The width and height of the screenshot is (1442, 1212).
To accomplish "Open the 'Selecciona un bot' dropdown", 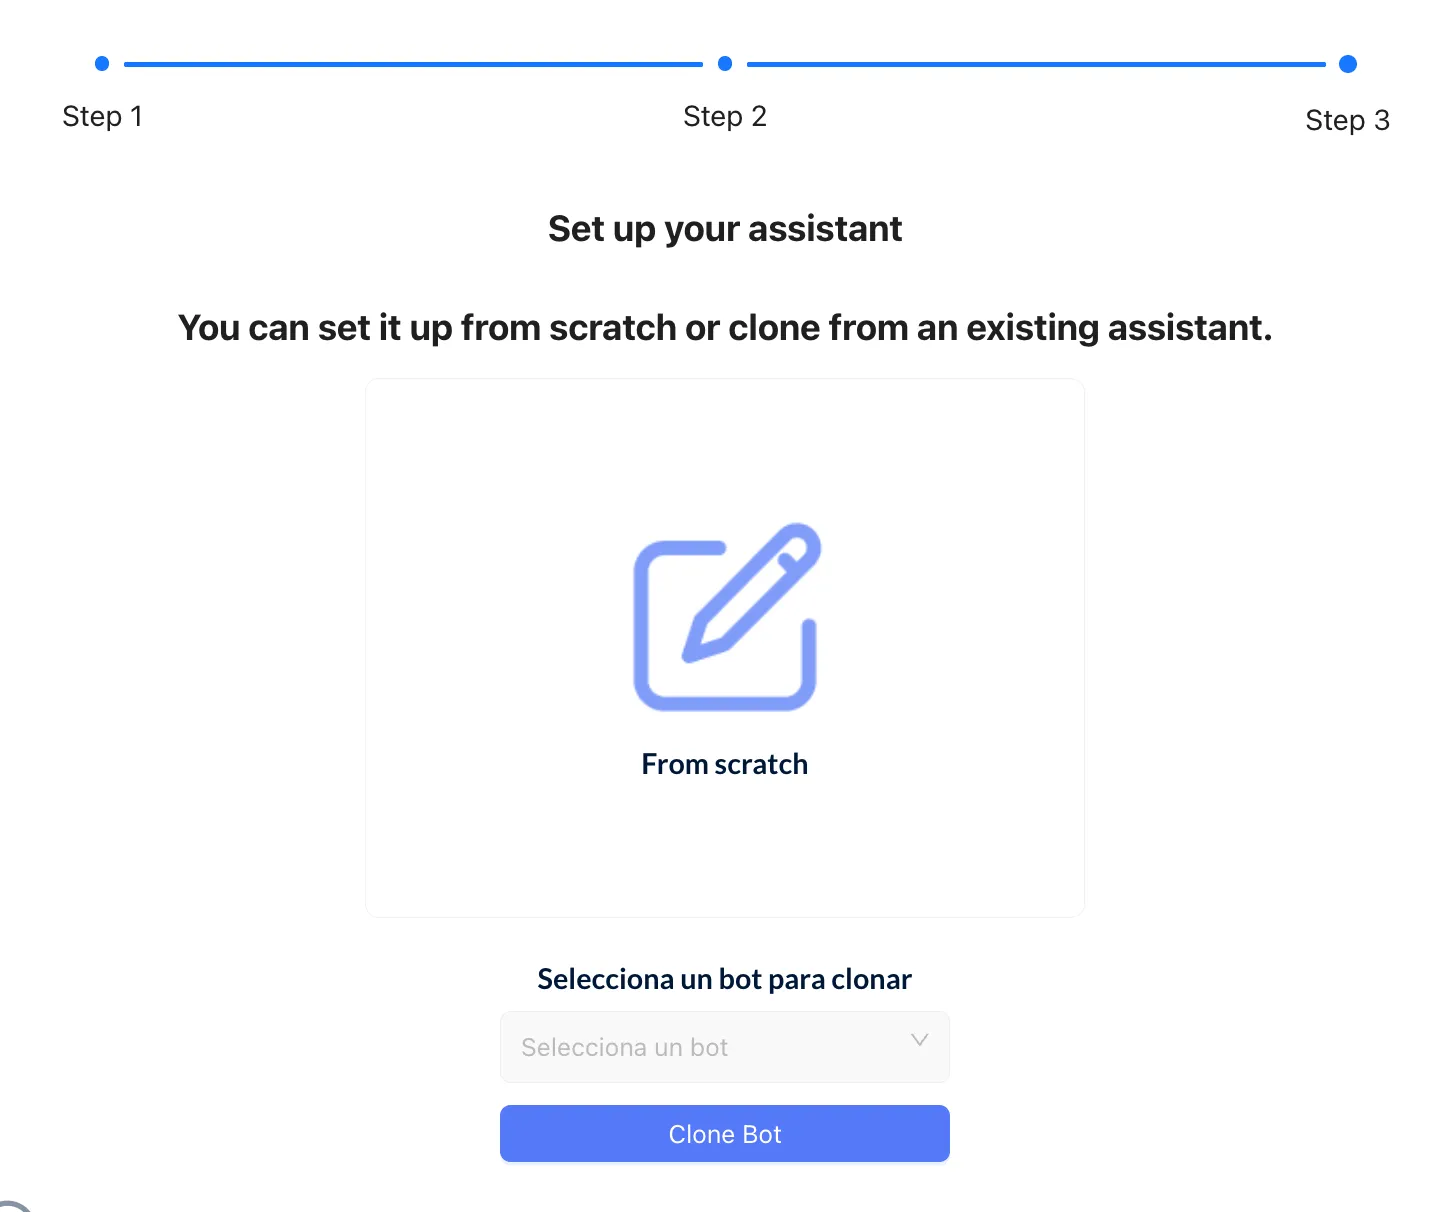I will tap(725, 1047).
